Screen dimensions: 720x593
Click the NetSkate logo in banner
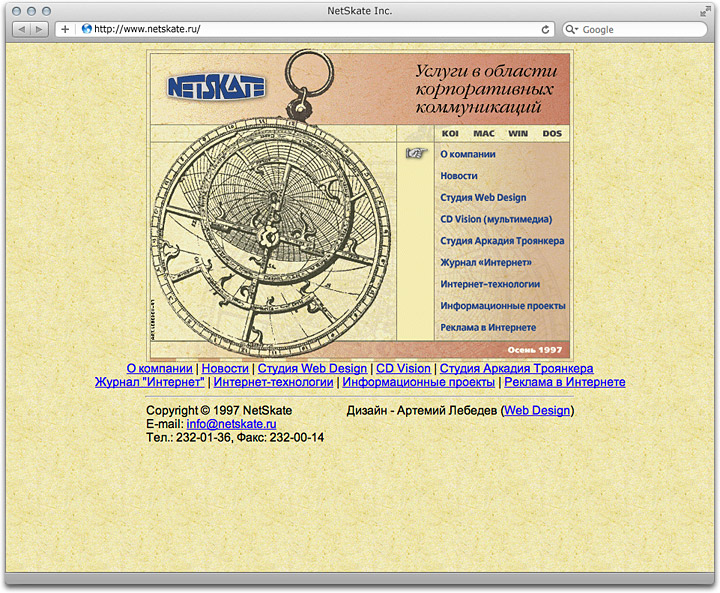(216, 87)
